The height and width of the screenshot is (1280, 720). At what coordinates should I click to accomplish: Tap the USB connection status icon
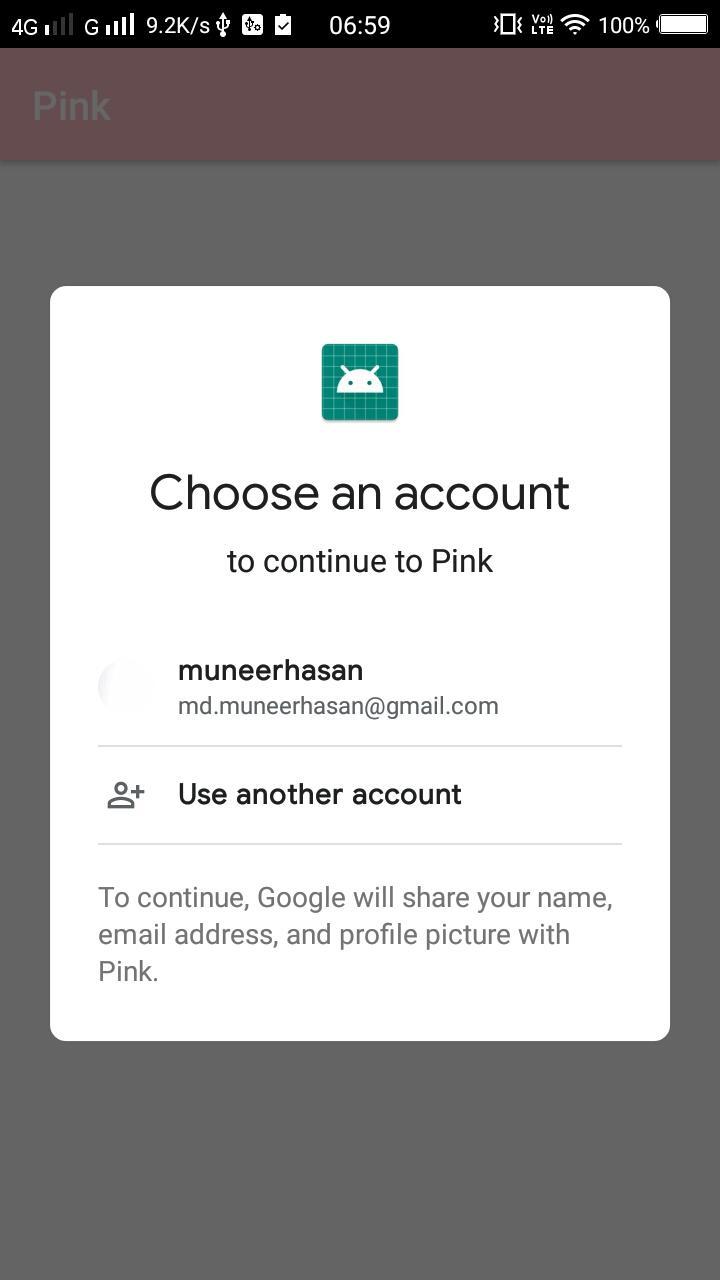(223, 24)
